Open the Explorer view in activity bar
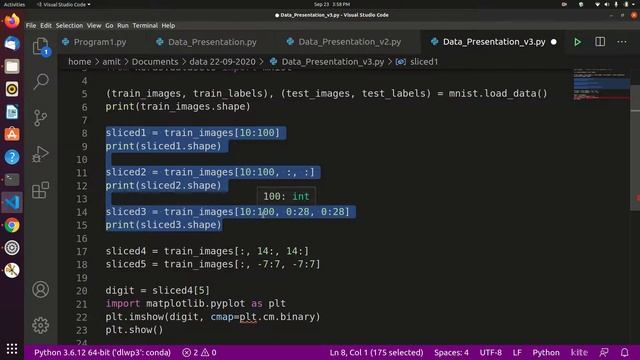640x360 pixels. point(40,47)
